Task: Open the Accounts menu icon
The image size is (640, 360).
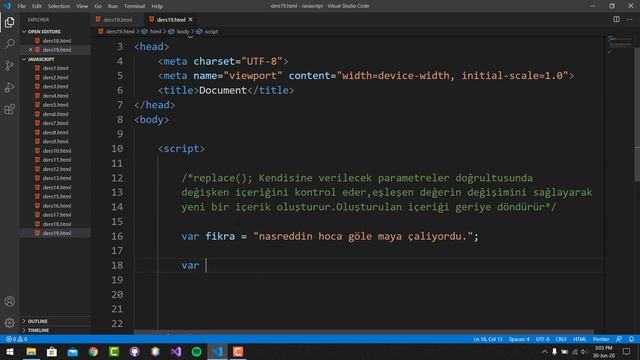Action: (x=9, y=301)
